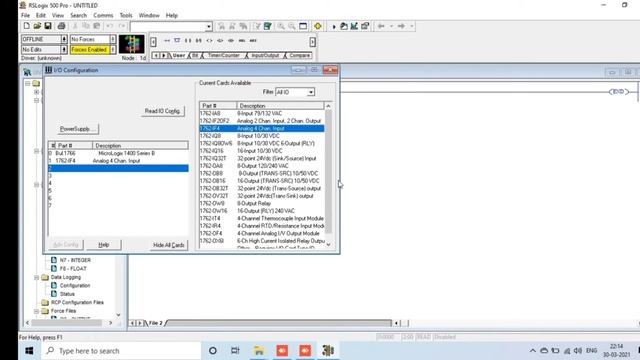Open the Edit menu
Screen dimensions: 640x360
pyautogui.click(x=41, y=15)
